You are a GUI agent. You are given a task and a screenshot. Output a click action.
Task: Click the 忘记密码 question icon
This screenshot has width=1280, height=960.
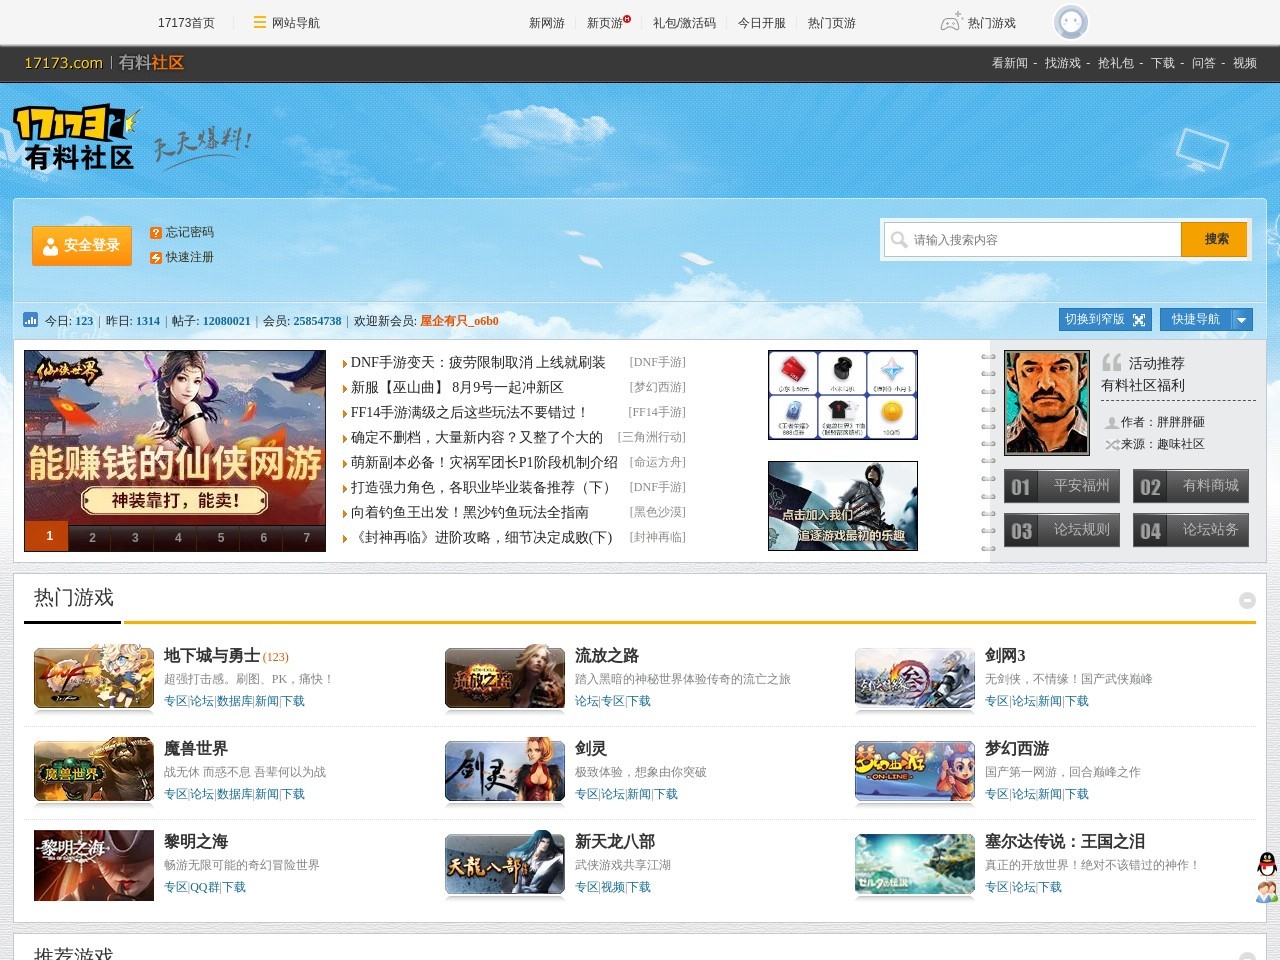tap(156, 233)
